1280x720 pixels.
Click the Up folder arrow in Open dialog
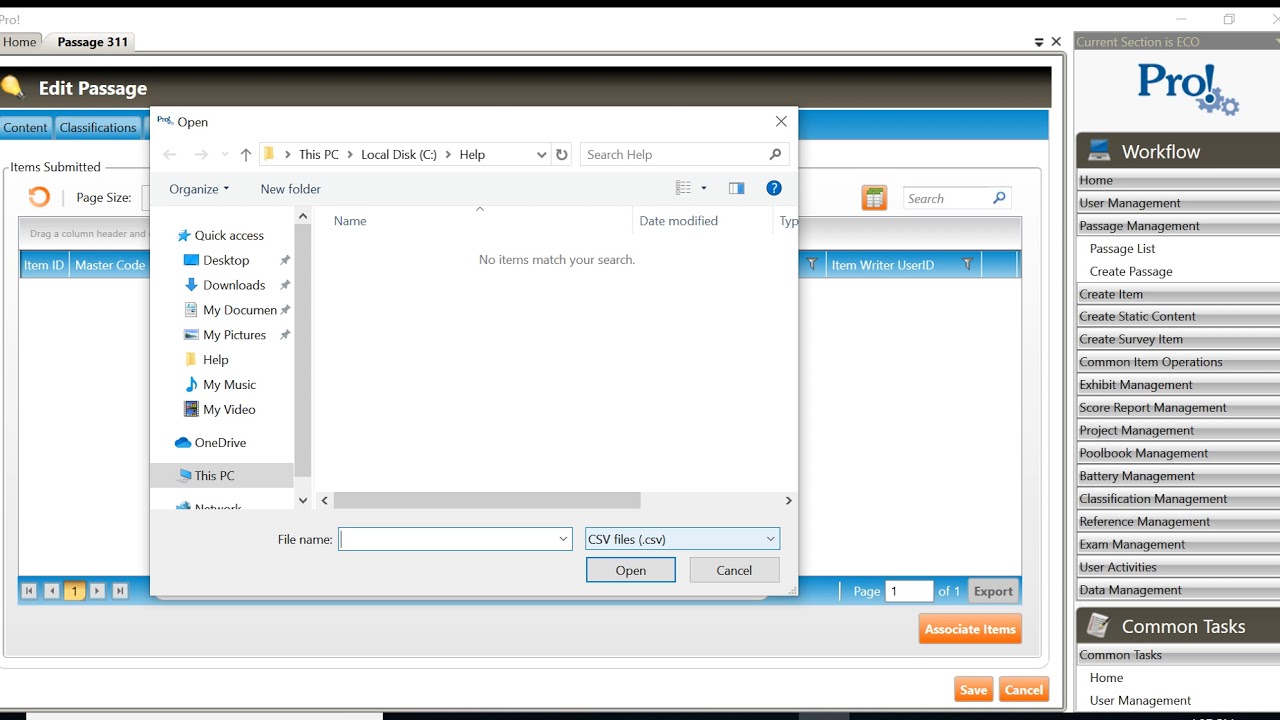coord(245,154)
